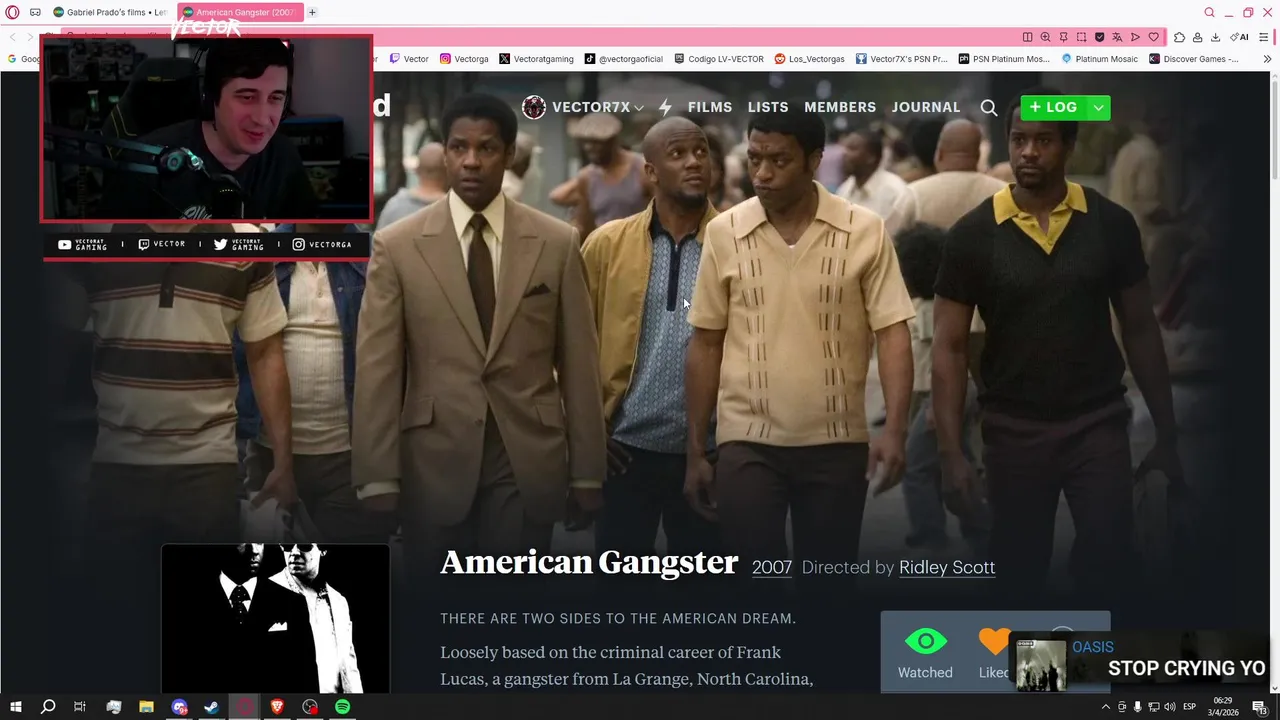Open the extensions cube icon

pyautogui.click(x=1179, y=37)
